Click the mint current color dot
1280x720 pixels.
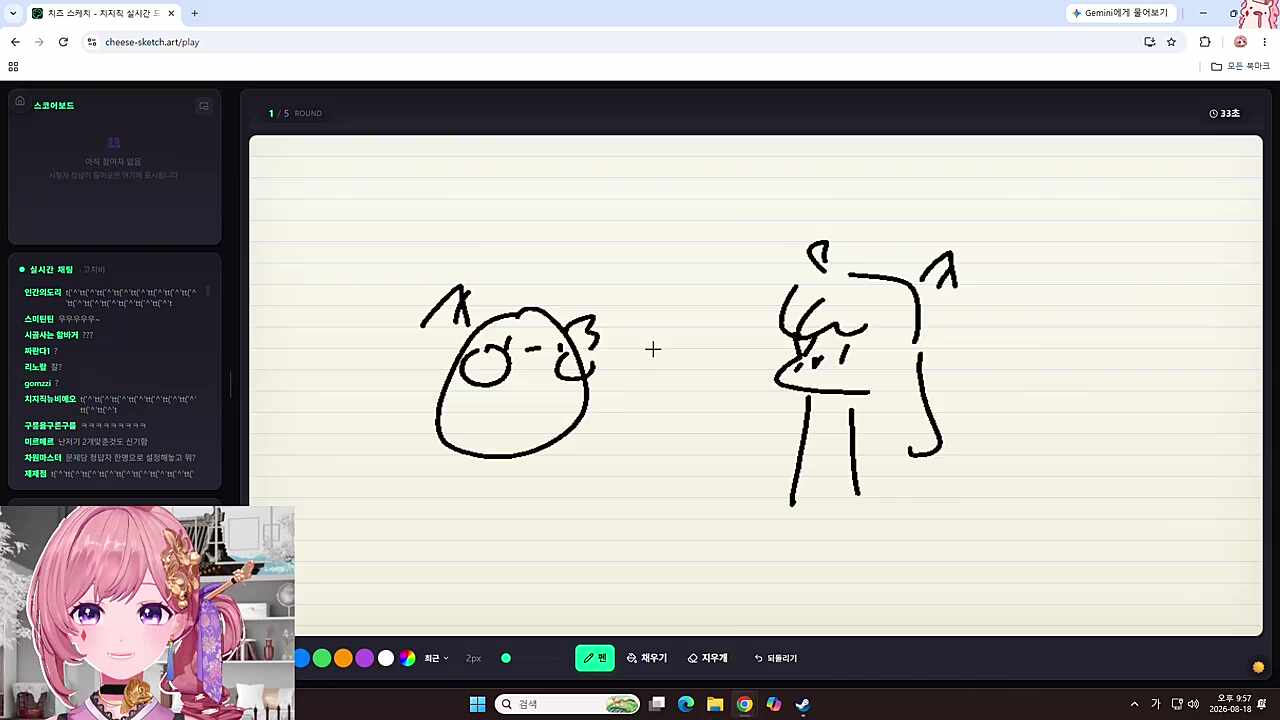tap(506, 658)
